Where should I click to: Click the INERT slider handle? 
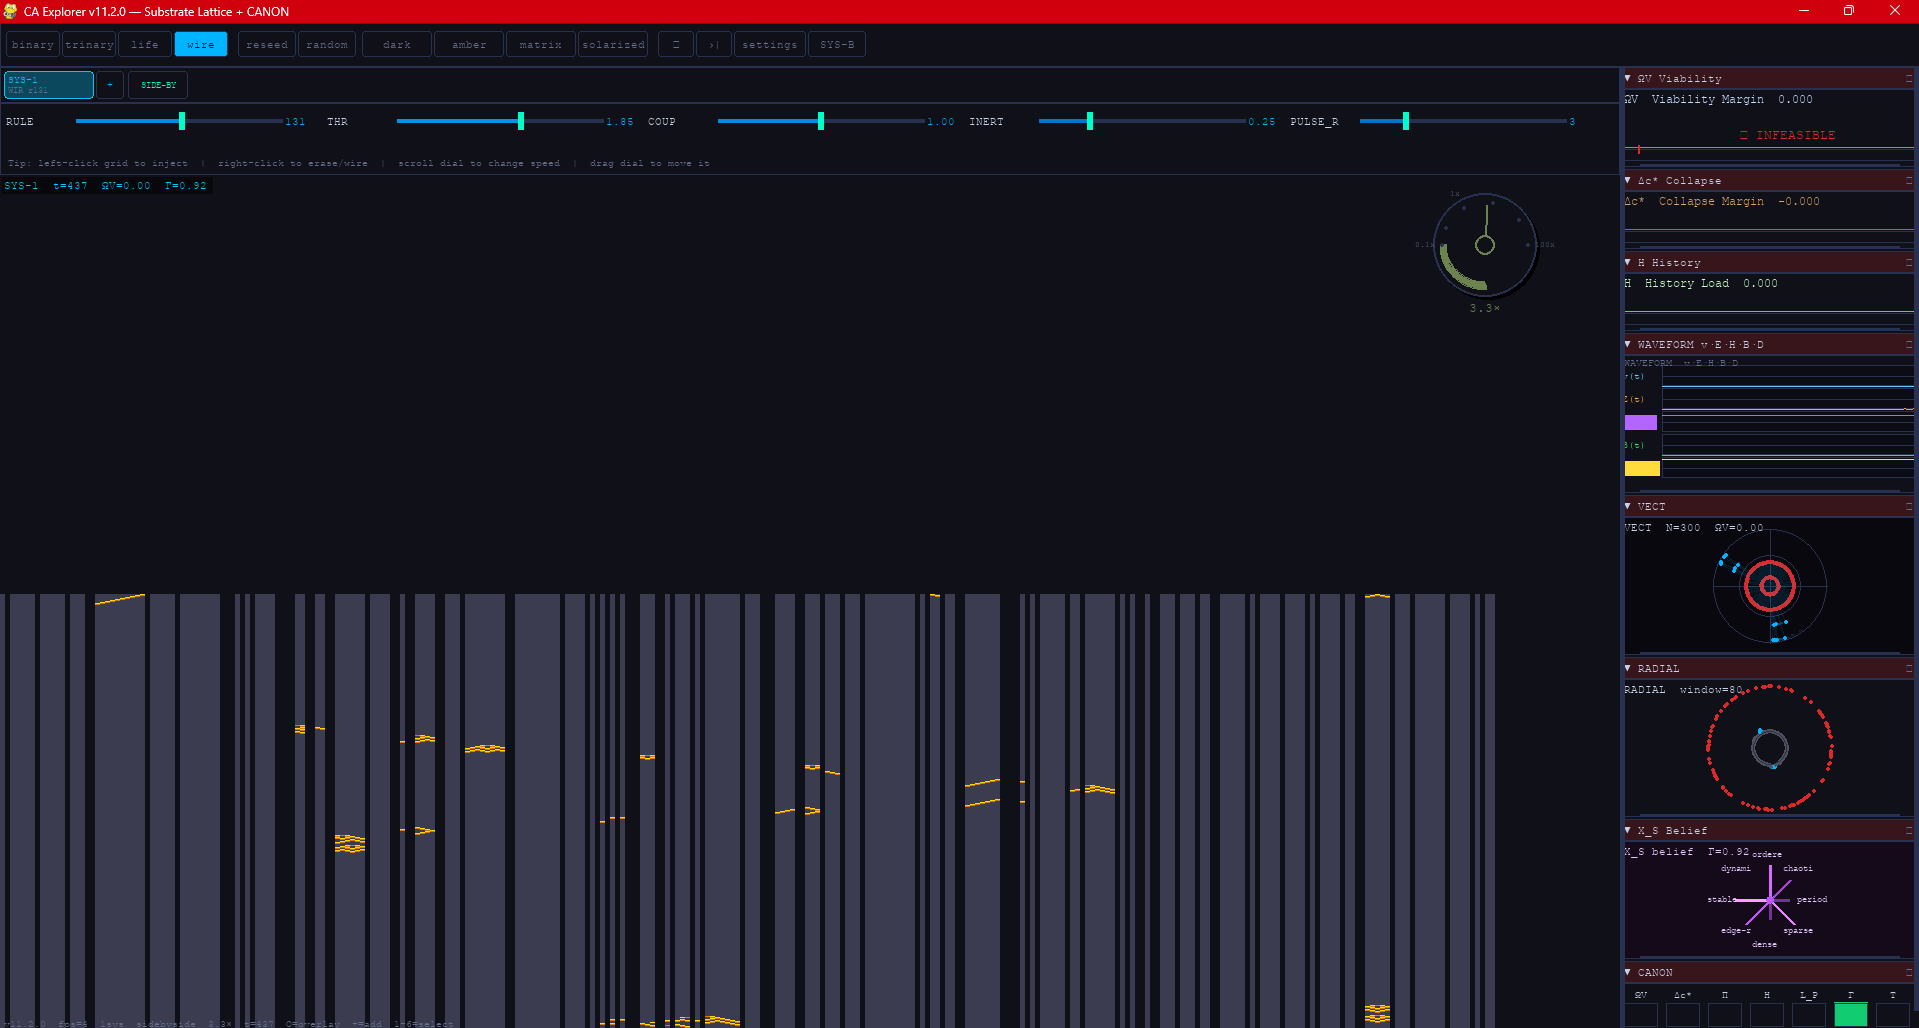(x=1090, y=121)
